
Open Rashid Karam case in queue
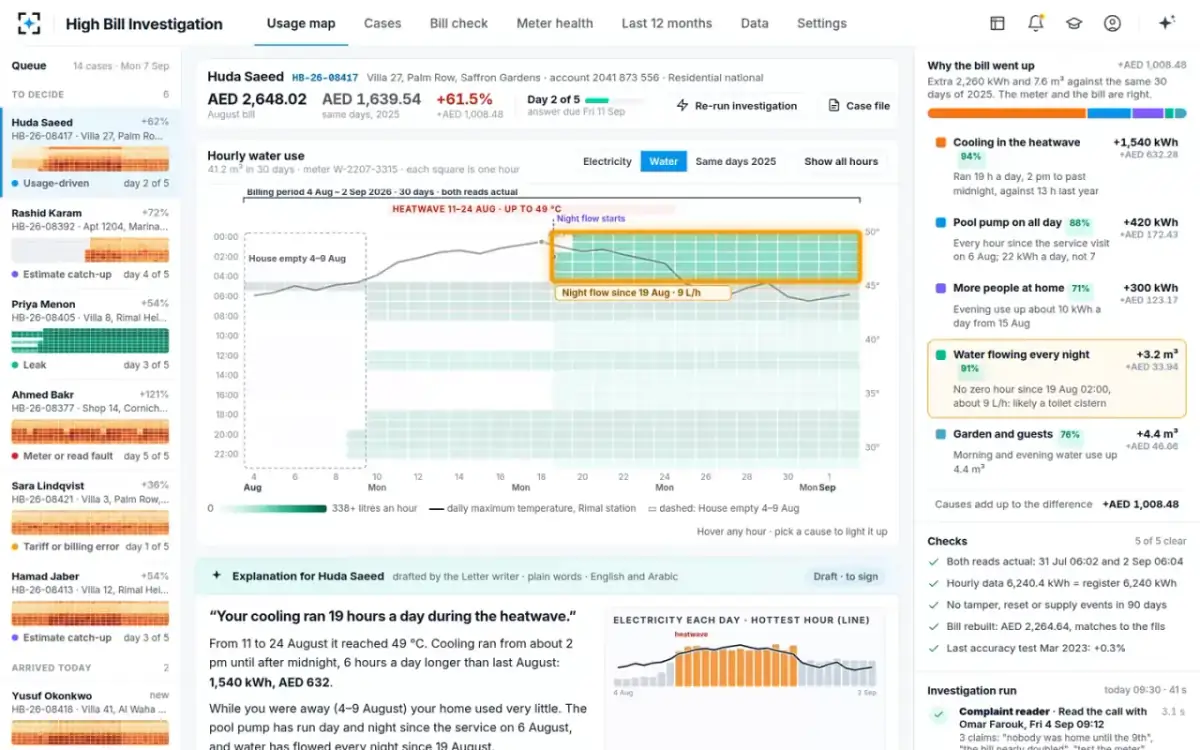90,243
